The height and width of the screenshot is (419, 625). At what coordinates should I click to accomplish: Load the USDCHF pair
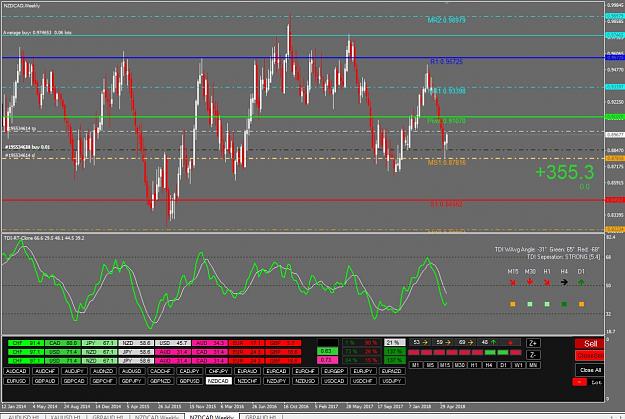[x=363, y=381]
